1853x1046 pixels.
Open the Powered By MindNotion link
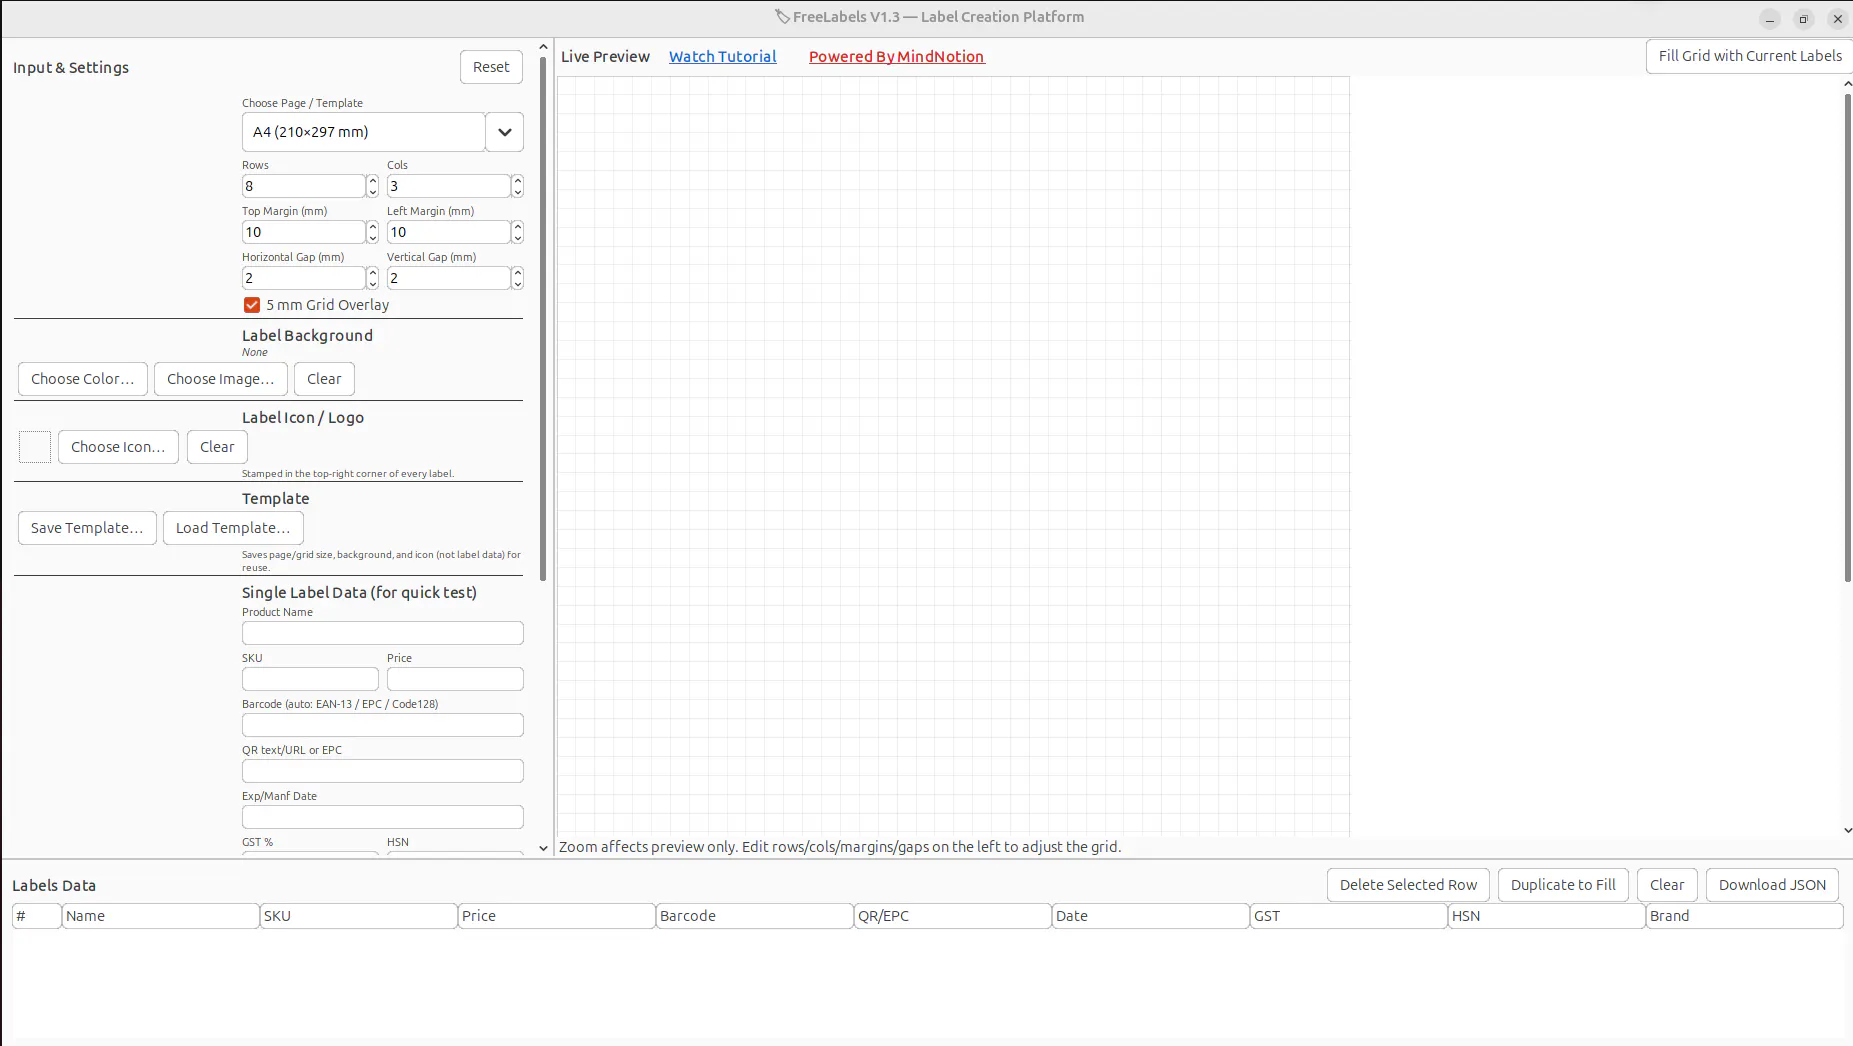click(x=897, y=57)
